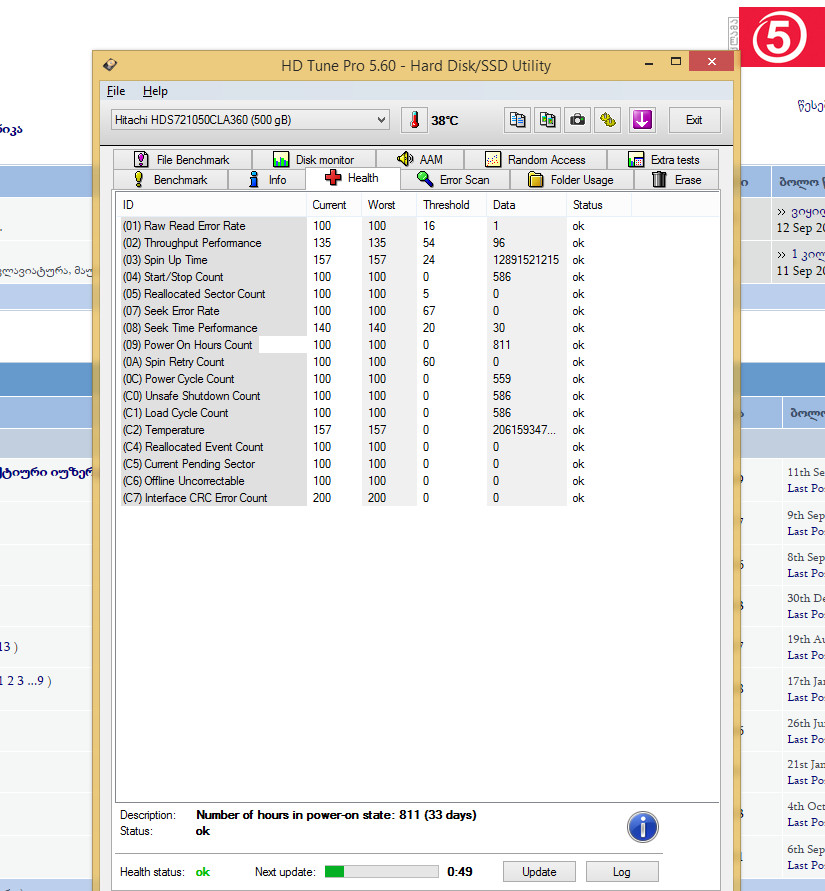Click the copy text to clipboard icon
The height and width of the screenshot is (891, 825).
click(x=517, y=120)
